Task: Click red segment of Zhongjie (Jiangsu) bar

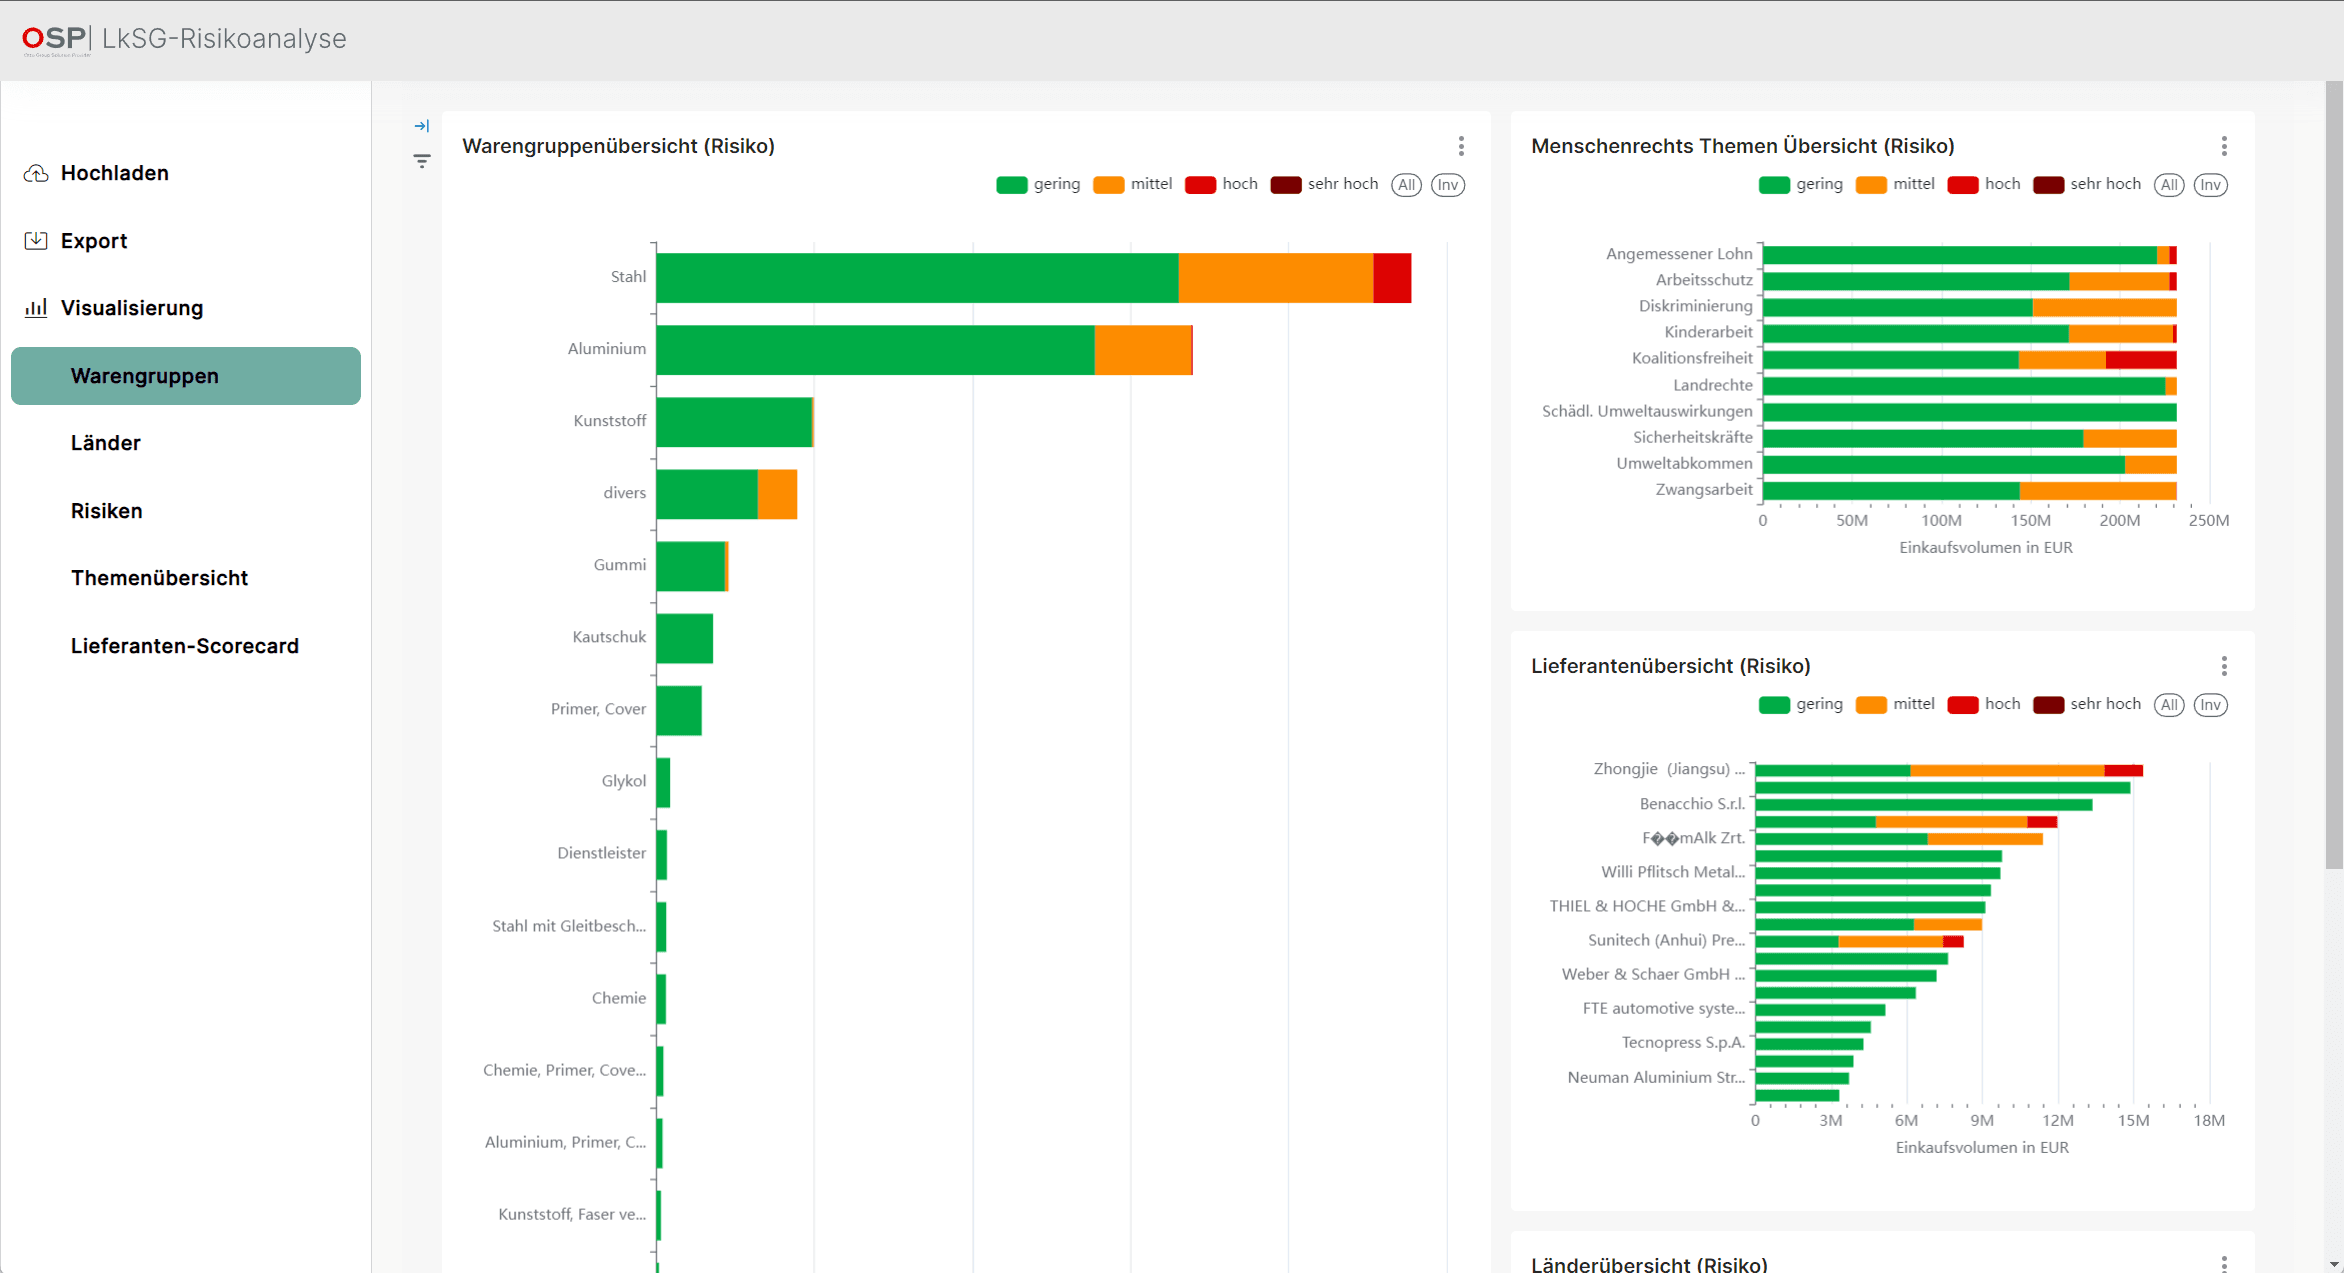Action: 2123,770
